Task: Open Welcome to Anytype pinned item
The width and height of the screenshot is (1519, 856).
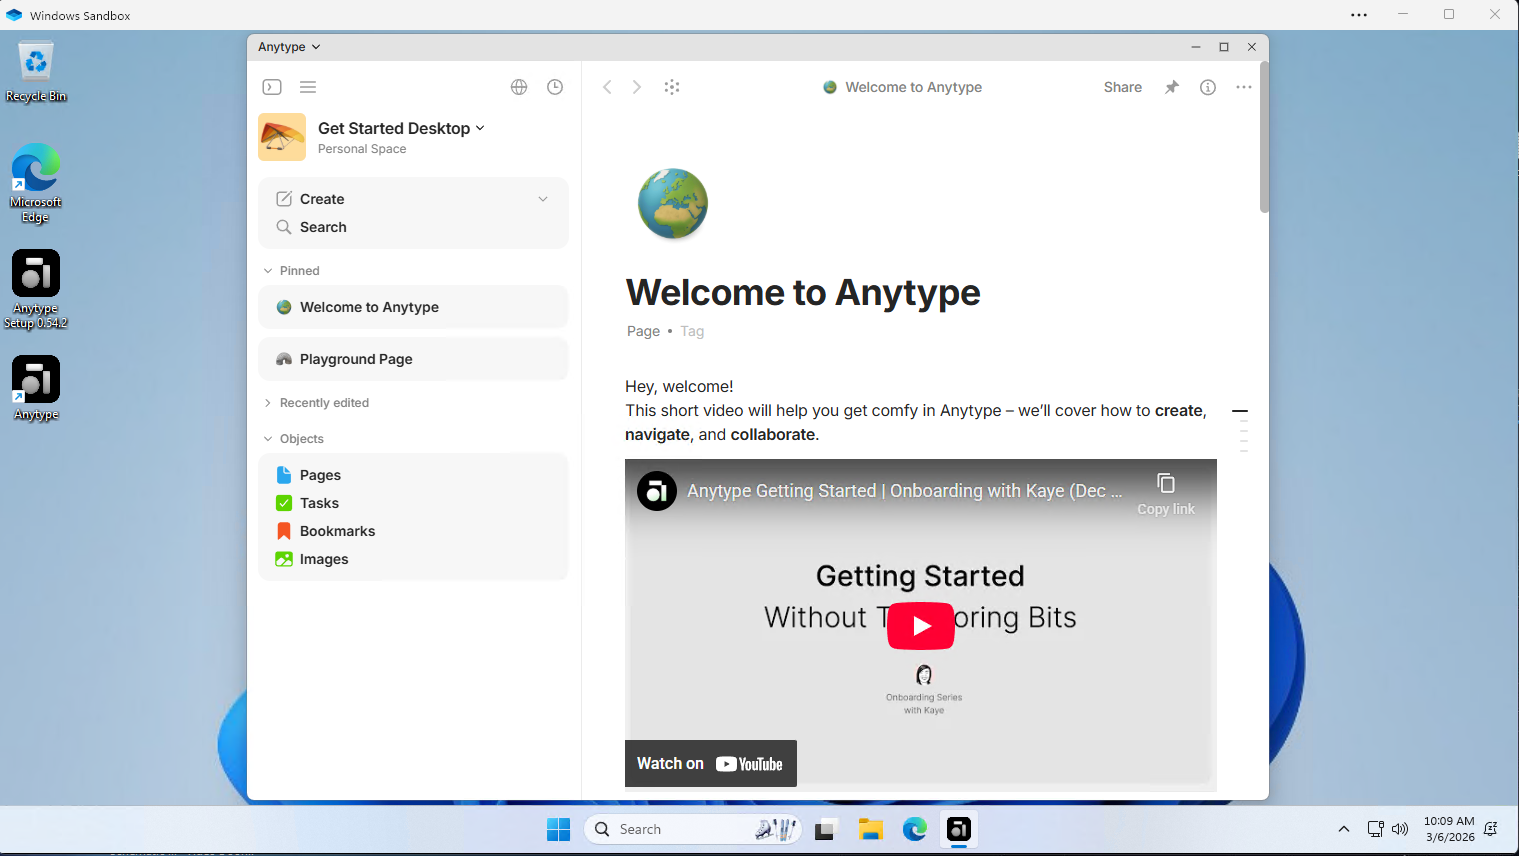Action: tap(413, 307)
